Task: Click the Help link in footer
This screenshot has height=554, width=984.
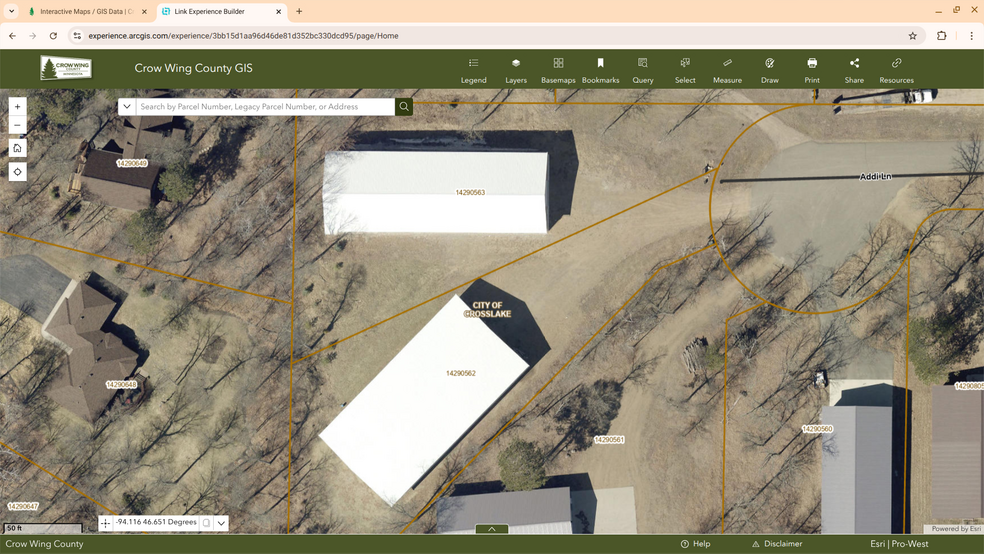Action: (x=696, y=544)
